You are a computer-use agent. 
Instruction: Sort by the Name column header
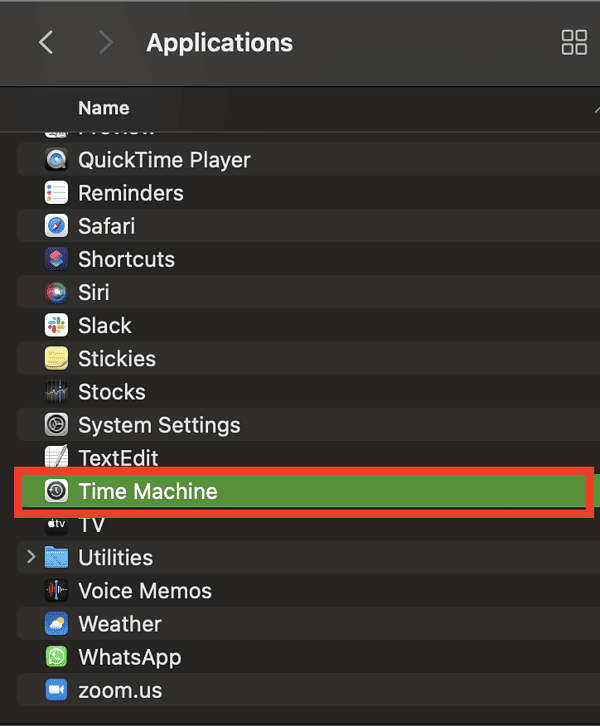104,108
